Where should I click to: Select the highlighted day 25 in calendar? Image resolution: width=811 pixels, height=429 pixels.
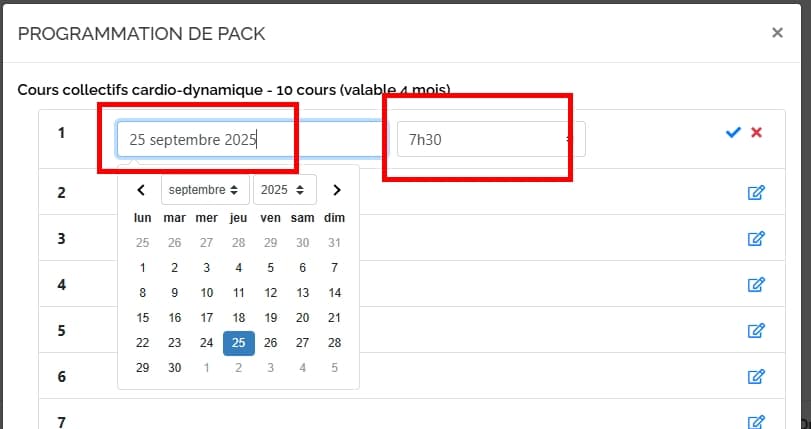tap(238, 343)
